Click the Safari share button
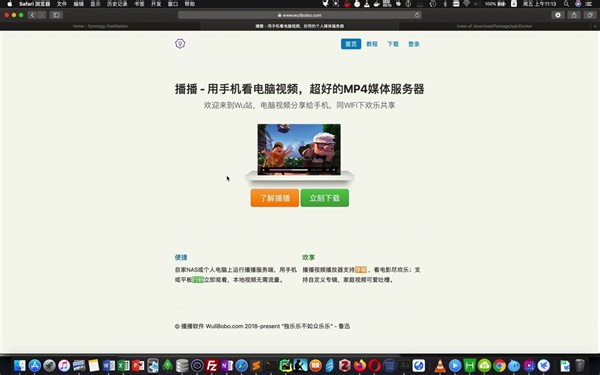Screen dimensions: 600x375 click(574, 15)
